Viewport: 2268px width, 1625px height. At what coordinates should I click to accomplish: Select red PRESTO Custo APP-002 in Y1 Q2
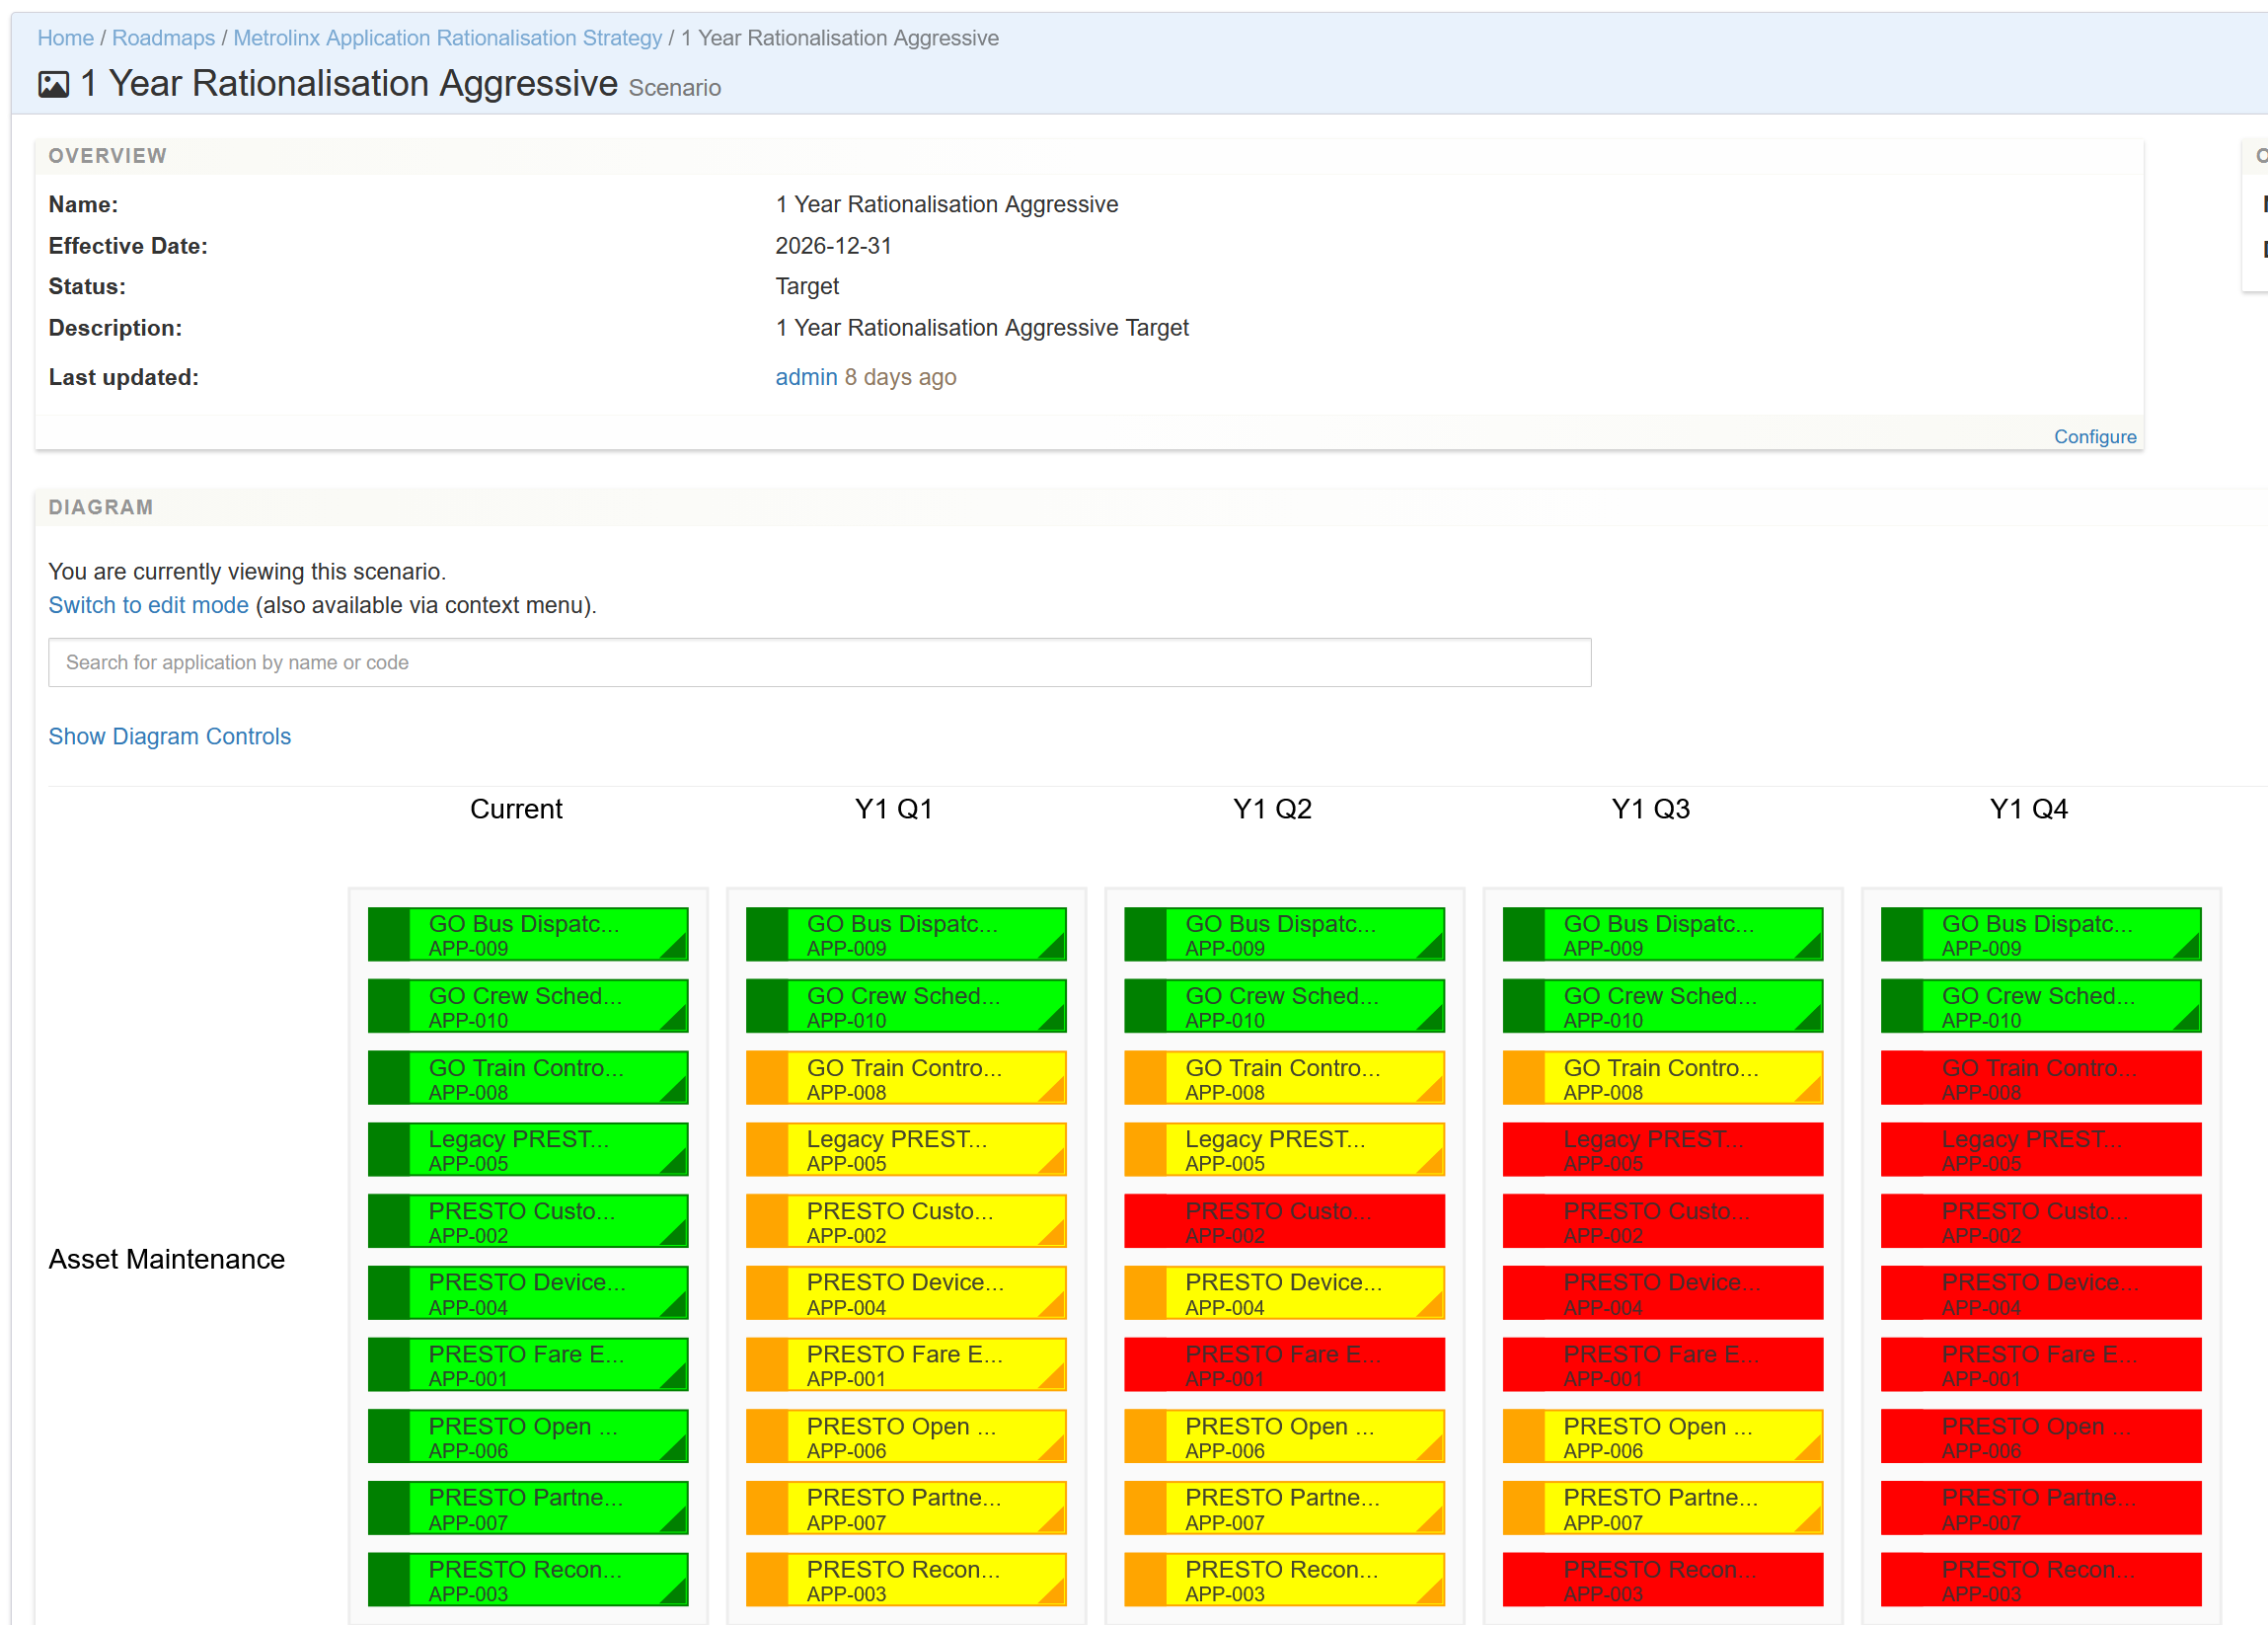1283,1221
